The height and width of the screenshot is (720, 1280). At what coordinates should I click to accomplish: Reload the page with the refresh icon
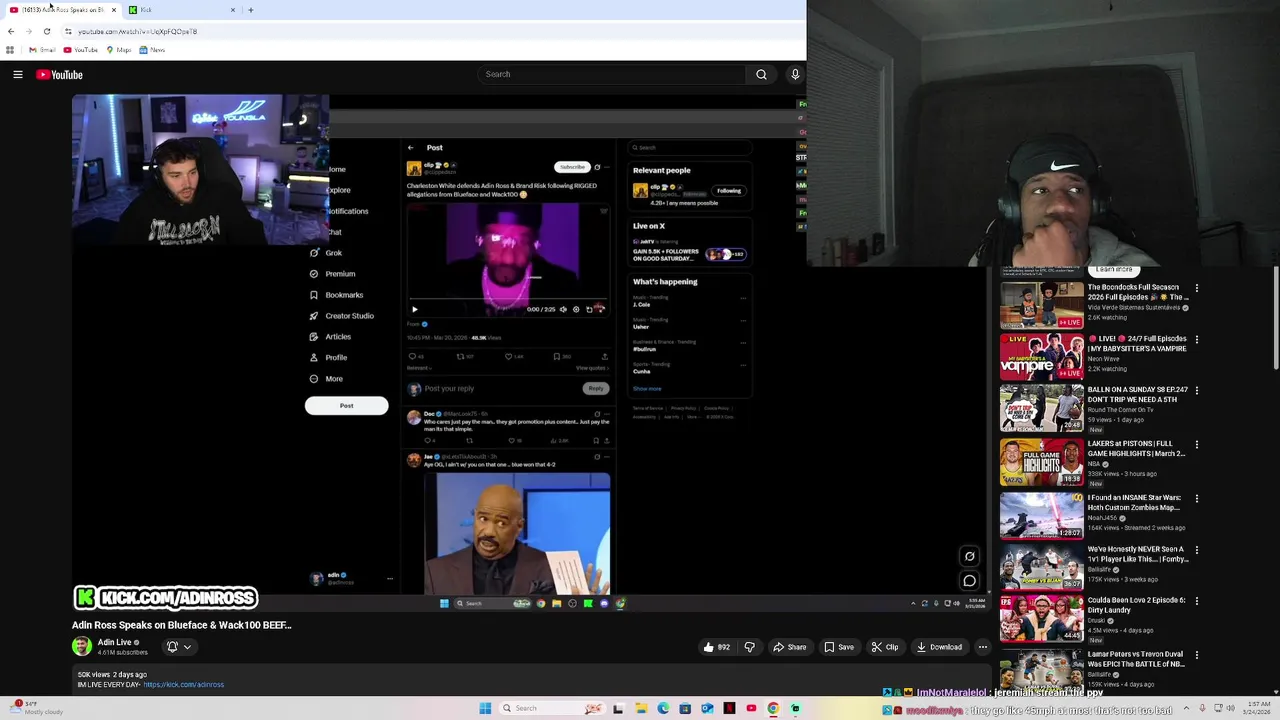pyautogui.click(x=46, y=31)
